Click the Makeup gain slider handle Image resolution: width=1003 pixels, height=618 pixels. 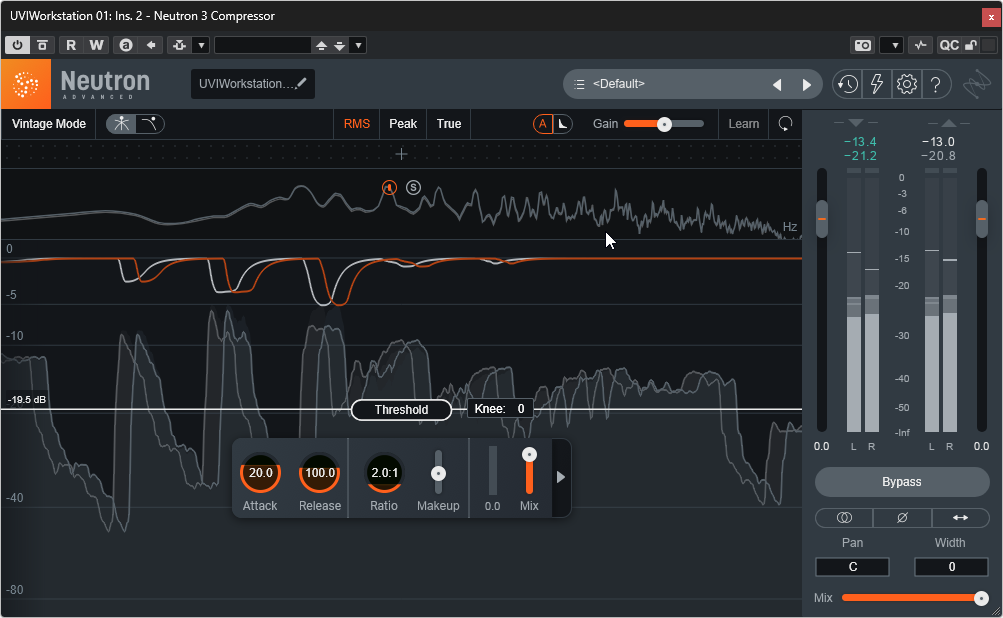(x=438, y=473)
